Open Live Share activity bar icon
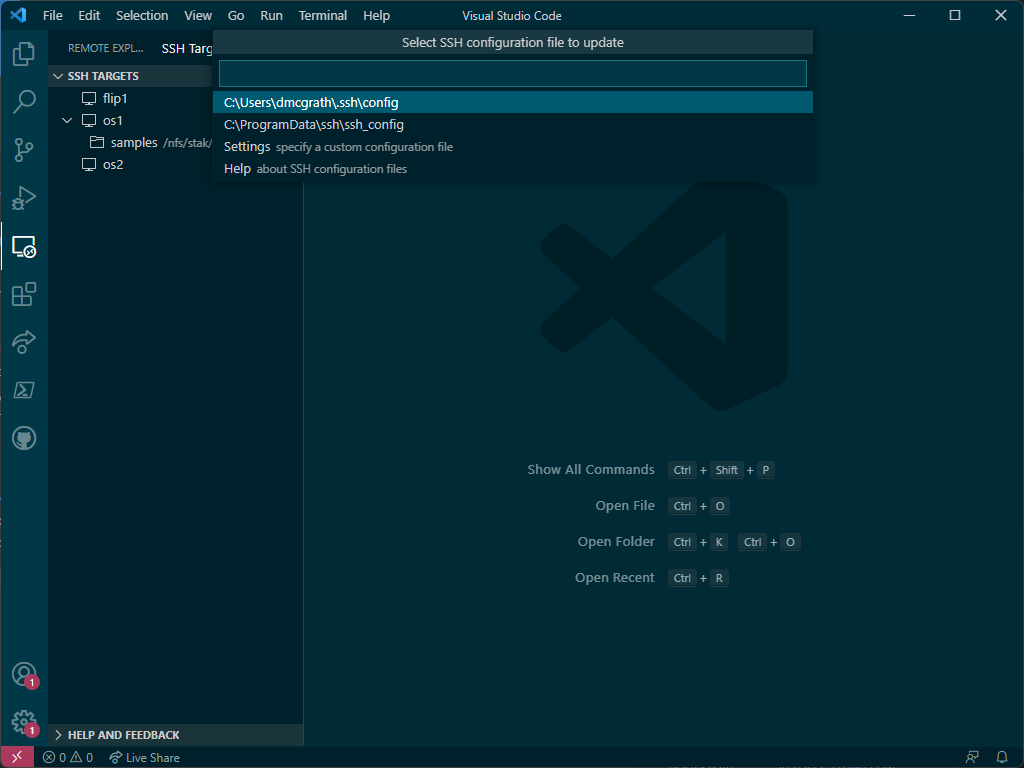This screenshot has height=768, width=1024. (24, 342)
